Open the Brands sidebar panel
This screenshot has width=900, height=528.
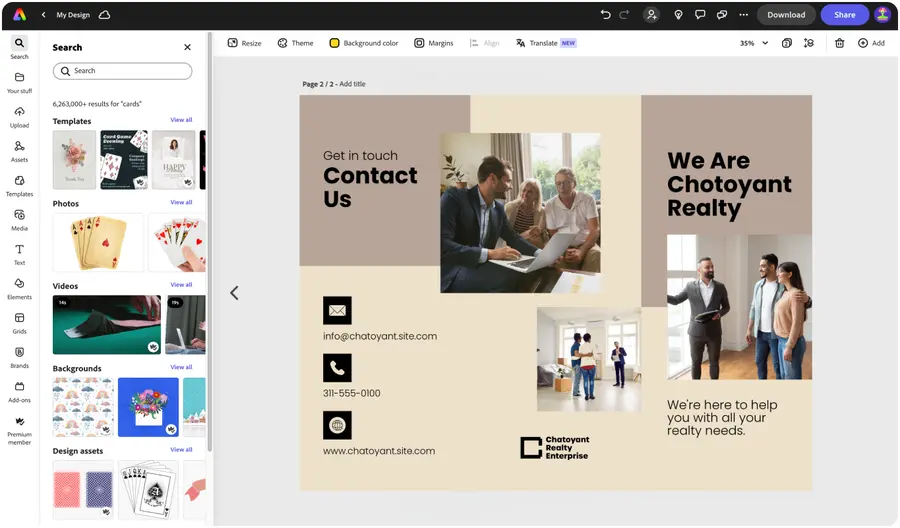click(20, 358)
